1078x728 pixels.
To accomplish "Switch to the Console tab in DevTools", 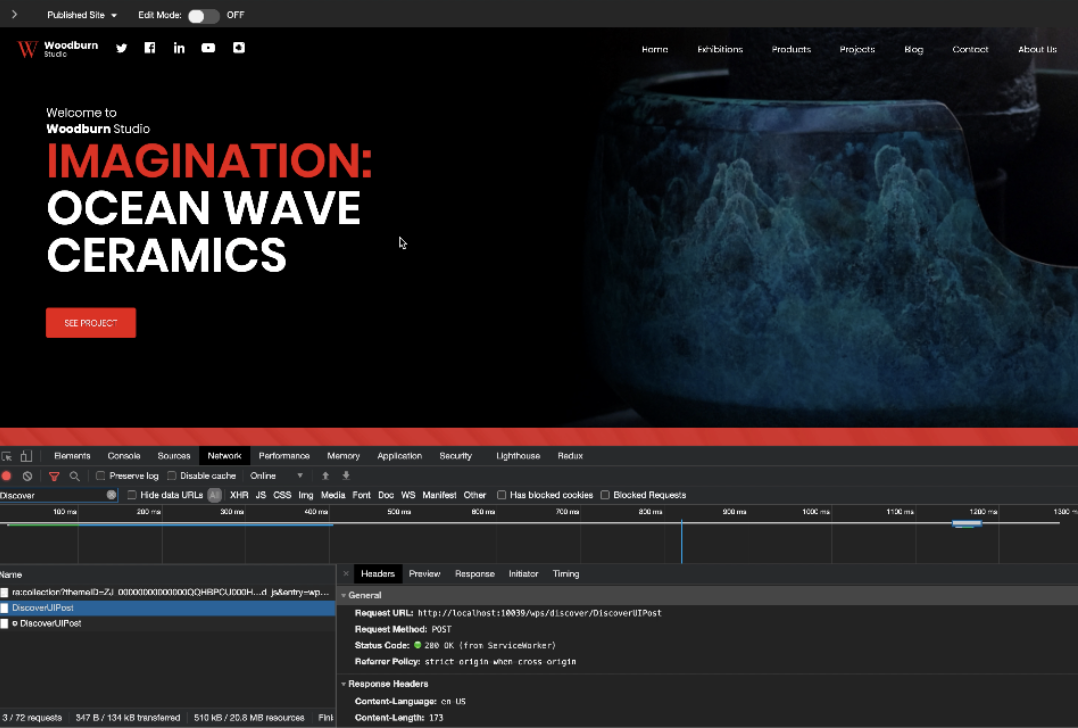I will tap(124, 456).
